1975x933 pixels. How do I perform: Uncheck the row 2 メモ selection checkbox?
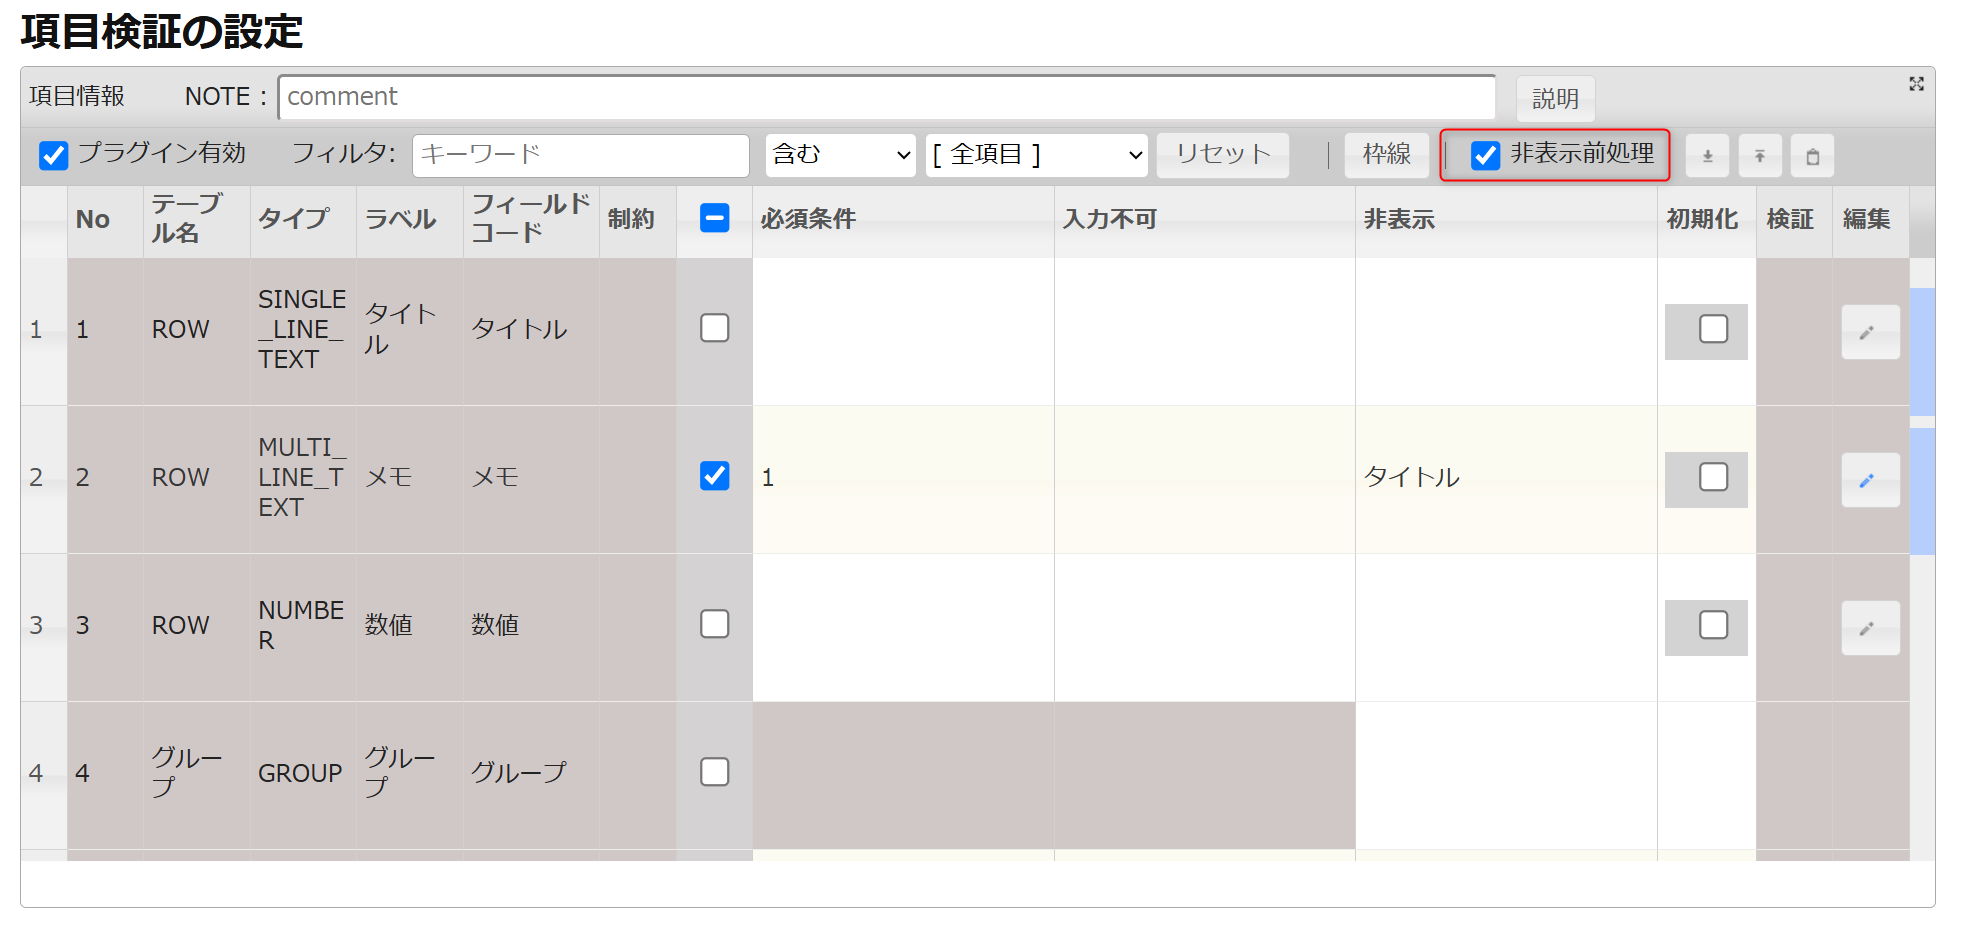714,476
